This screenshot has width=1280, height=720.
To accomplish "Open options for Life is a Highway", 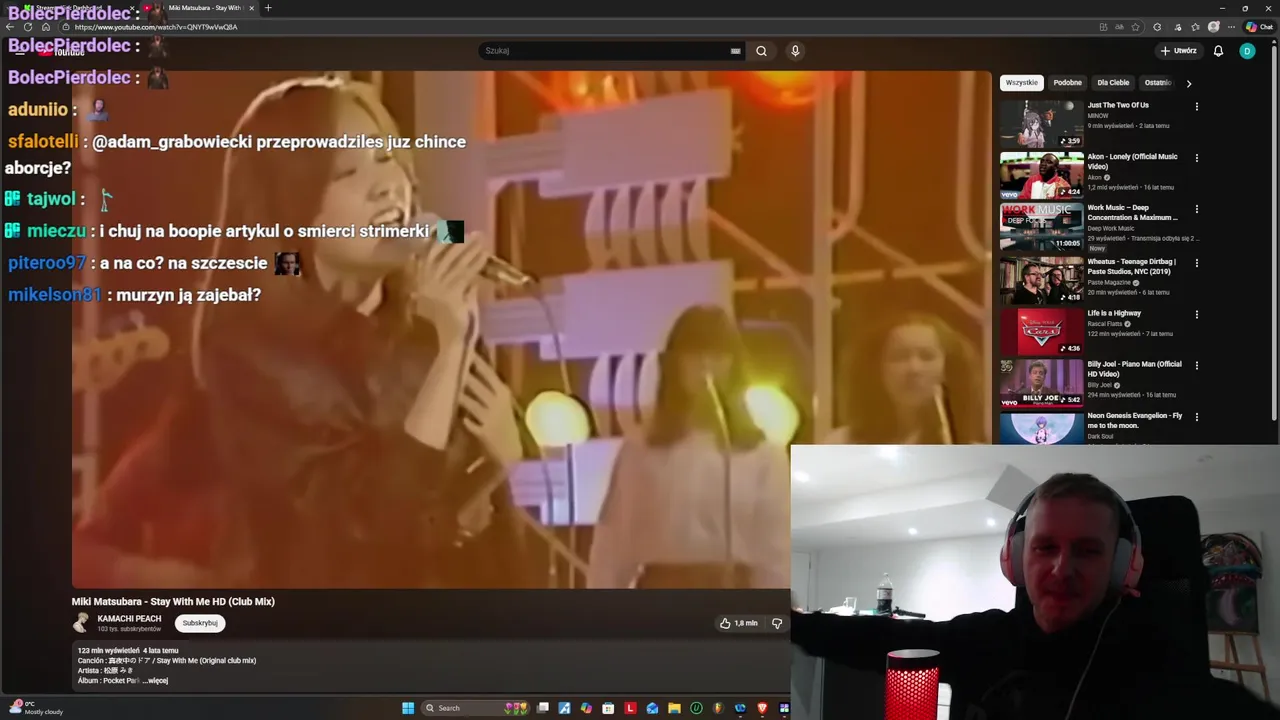I will coord(1196,314).
